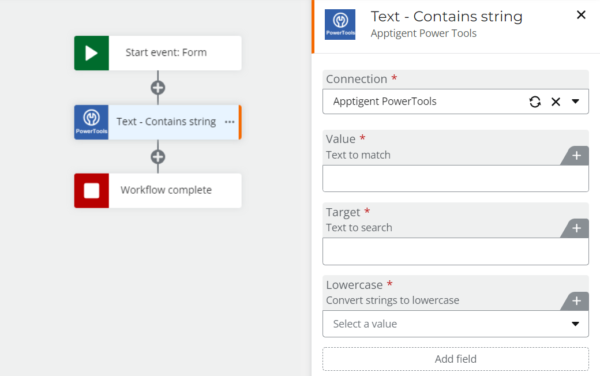Insert variable into Lowercase field

(x=576, y=301)
